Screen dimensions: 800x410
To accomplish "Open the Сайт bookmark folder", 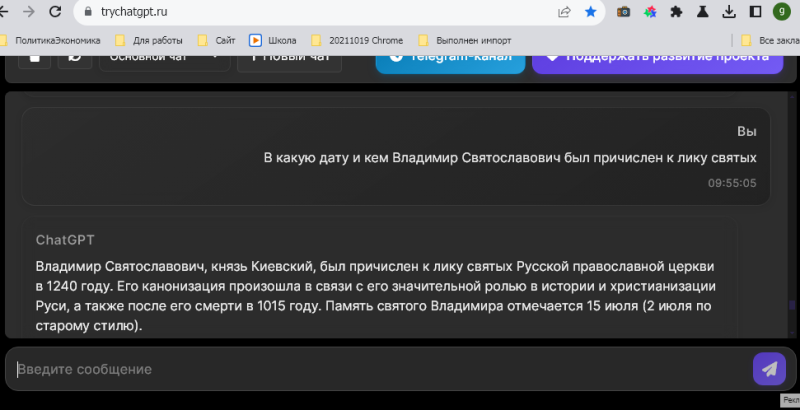I will pos(217,40).
